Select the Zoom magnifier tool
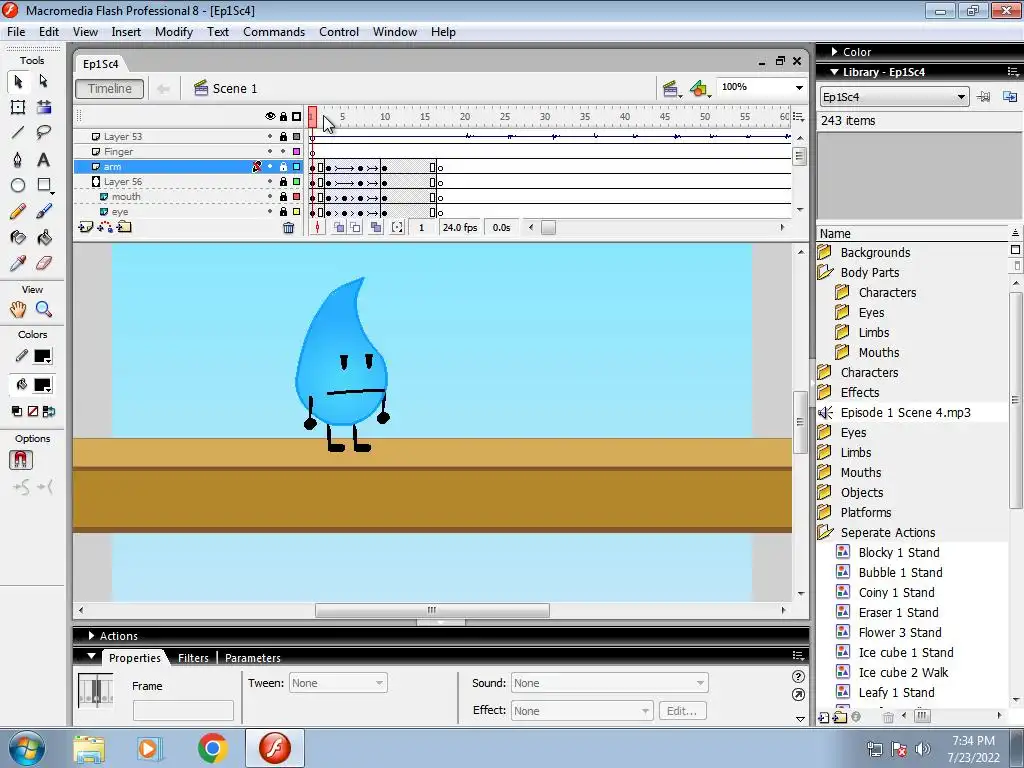This screenshot has height=768, width=1024. pos(43,309)
